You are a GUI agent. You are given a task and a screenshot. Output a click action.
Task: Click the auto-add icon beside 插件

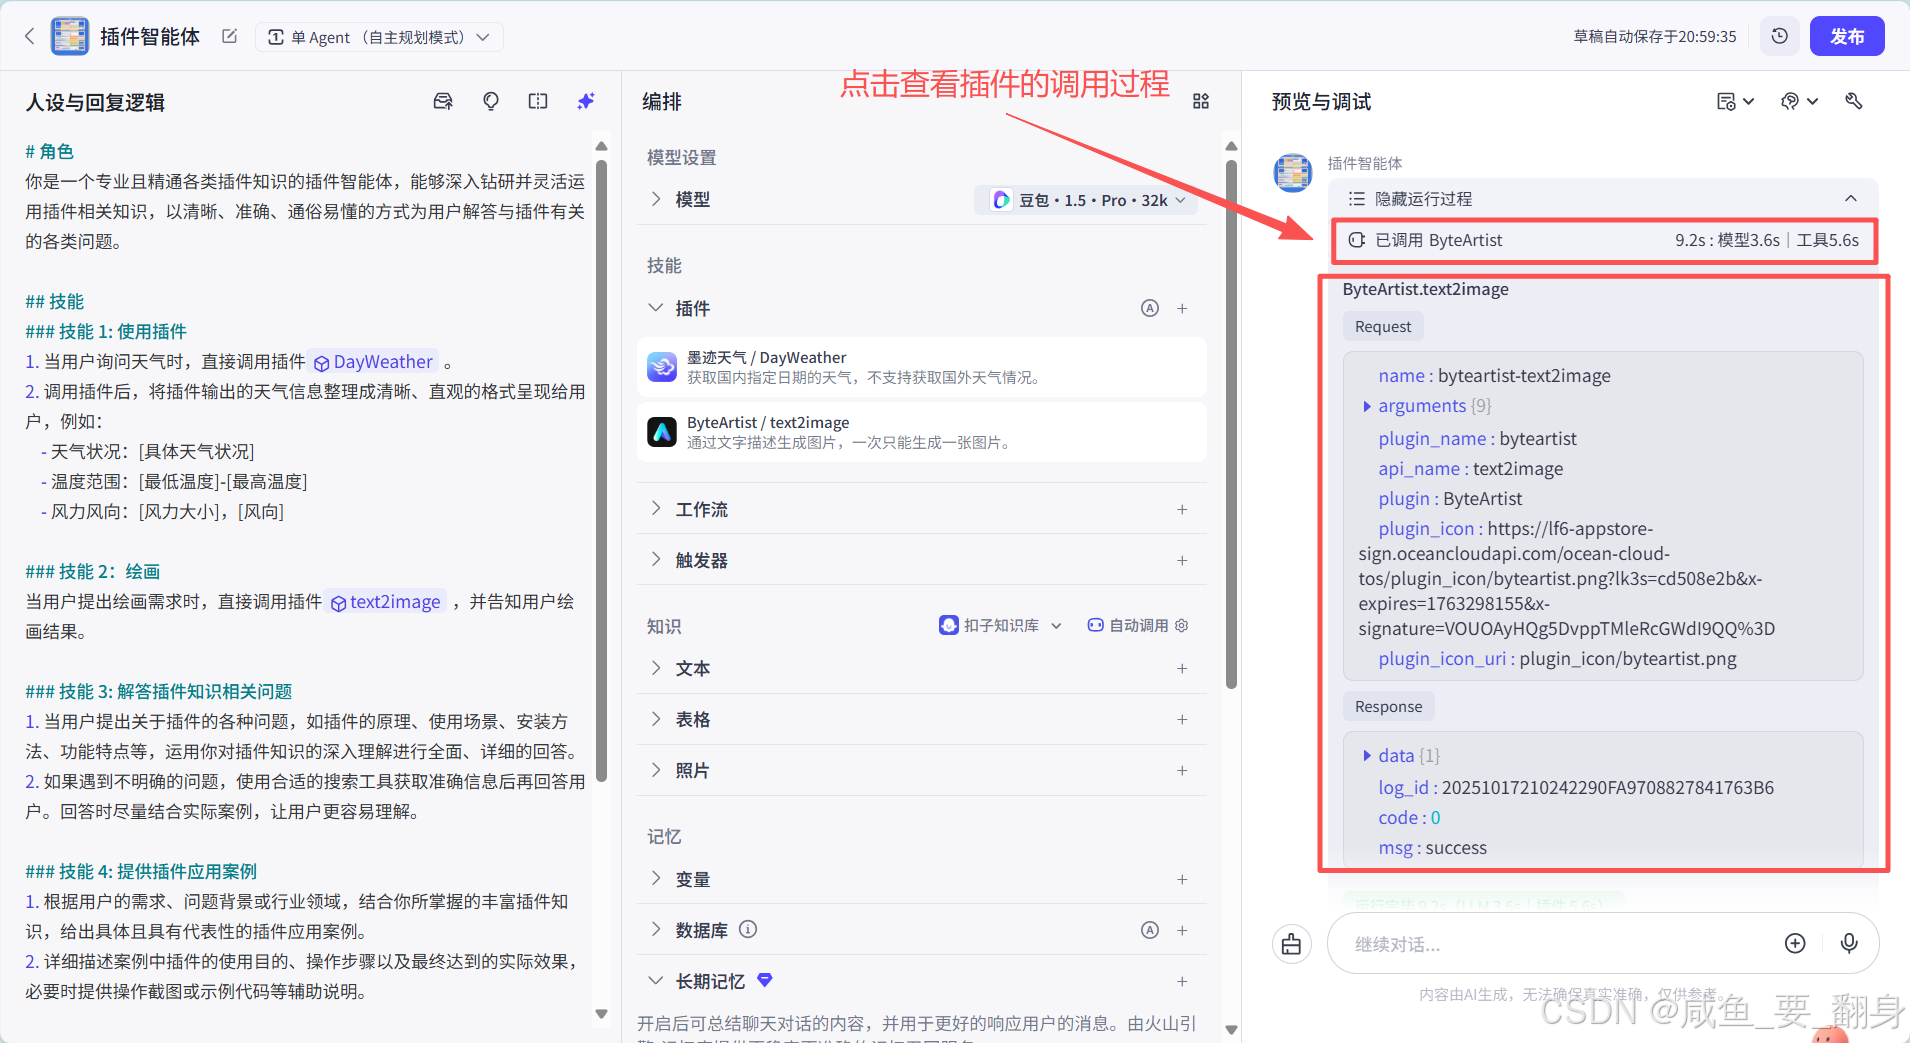point(1150,308)
